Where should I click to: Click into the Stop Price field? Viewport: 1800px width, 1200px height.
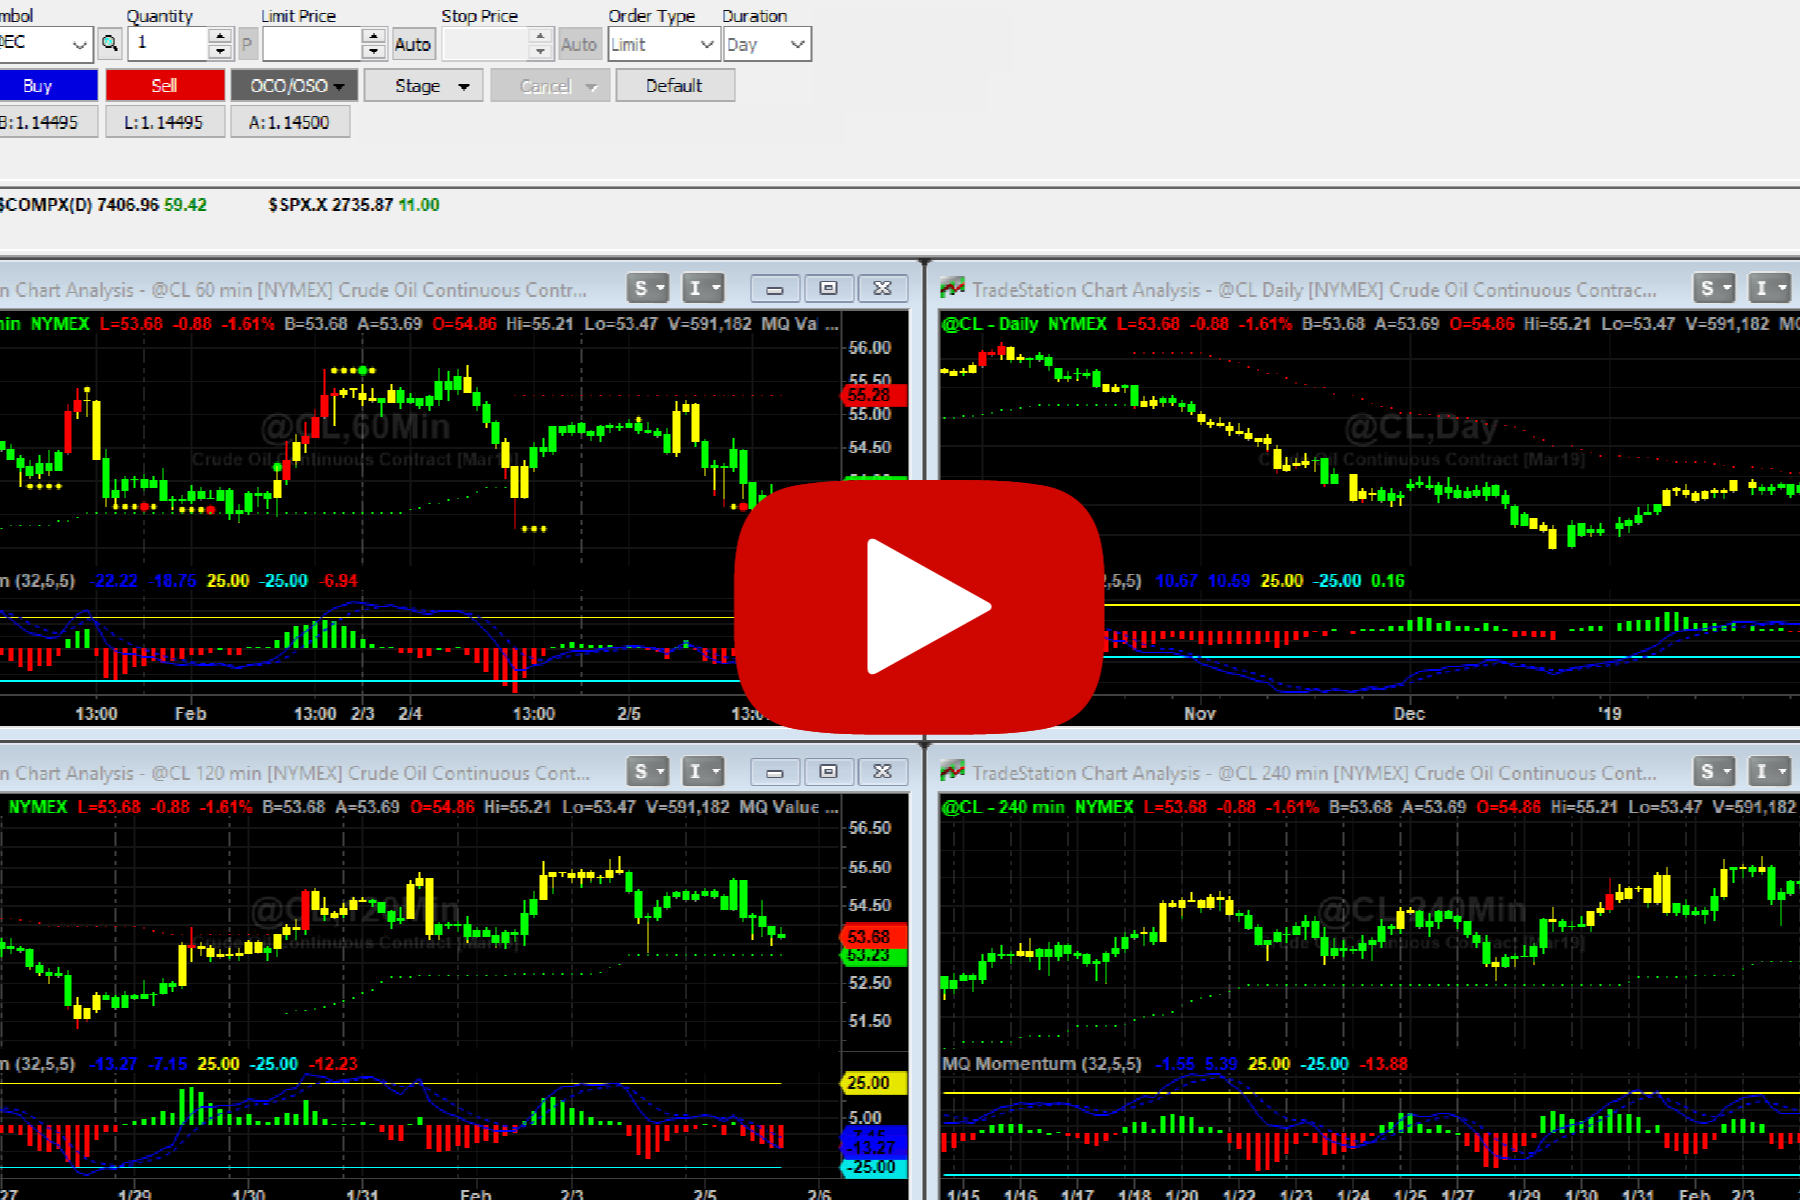[485, 43]
